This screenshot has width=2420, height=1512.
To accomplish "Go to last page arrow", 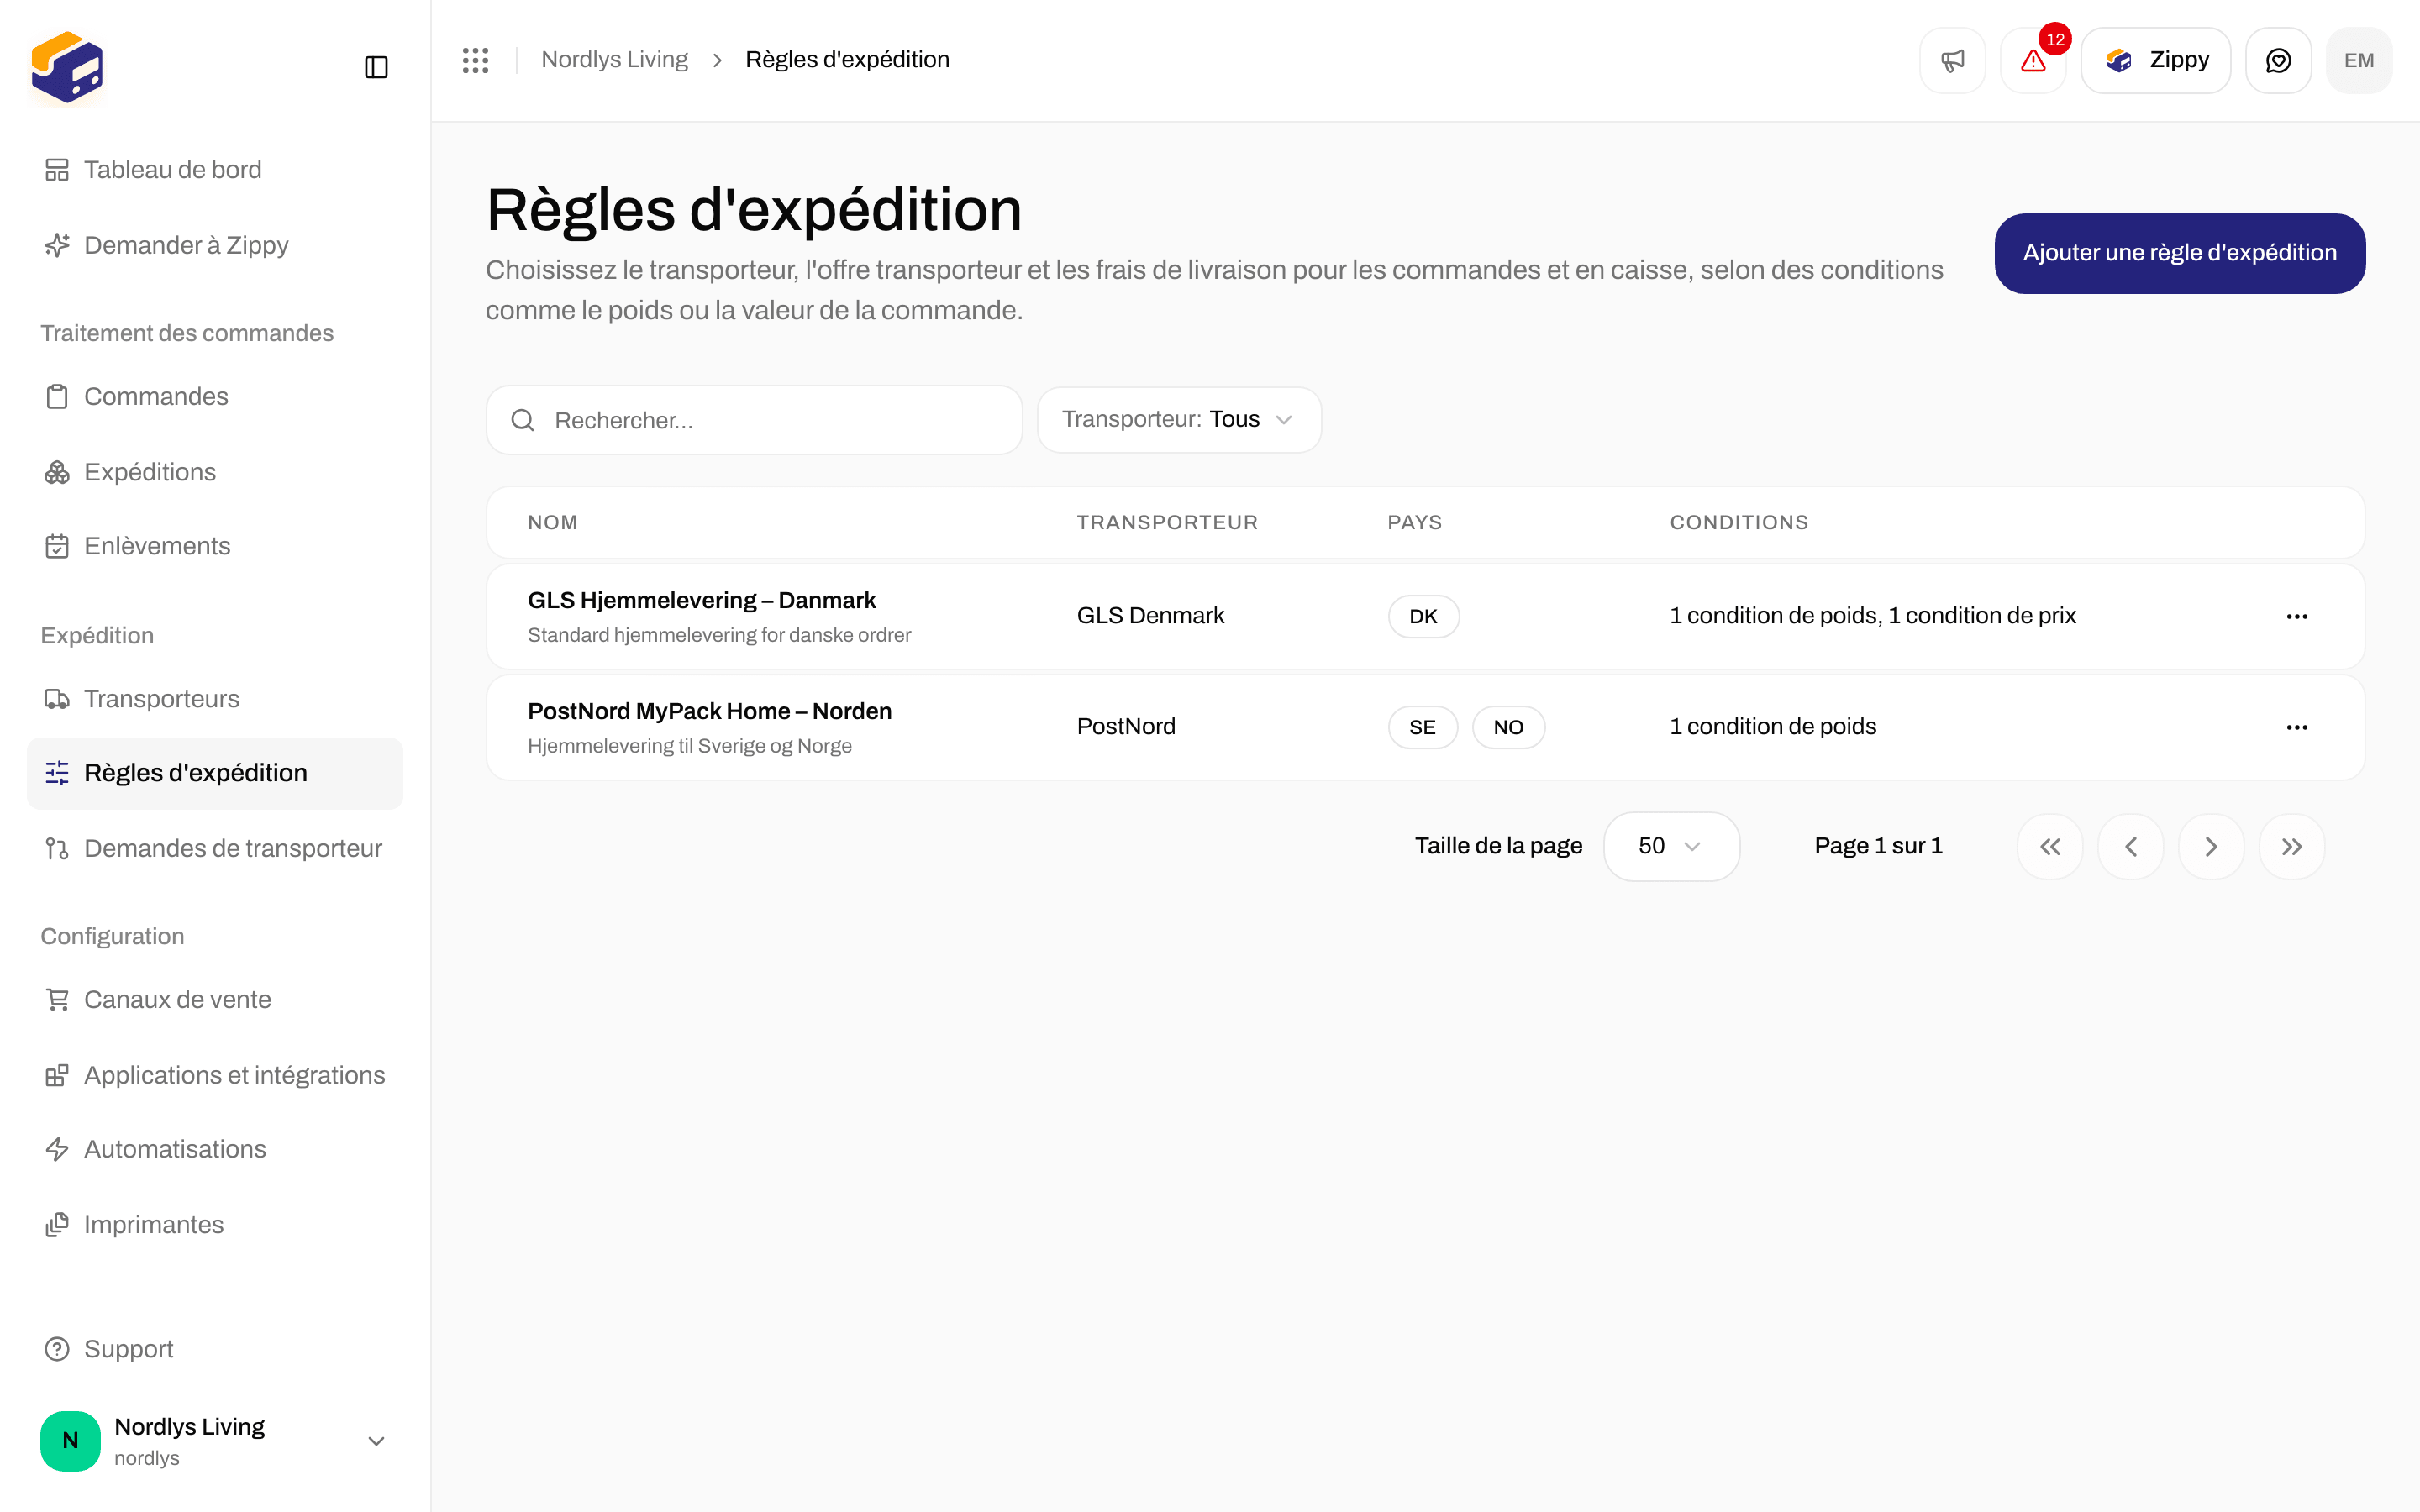I will pyautogui.click(x=2291, y=847).
